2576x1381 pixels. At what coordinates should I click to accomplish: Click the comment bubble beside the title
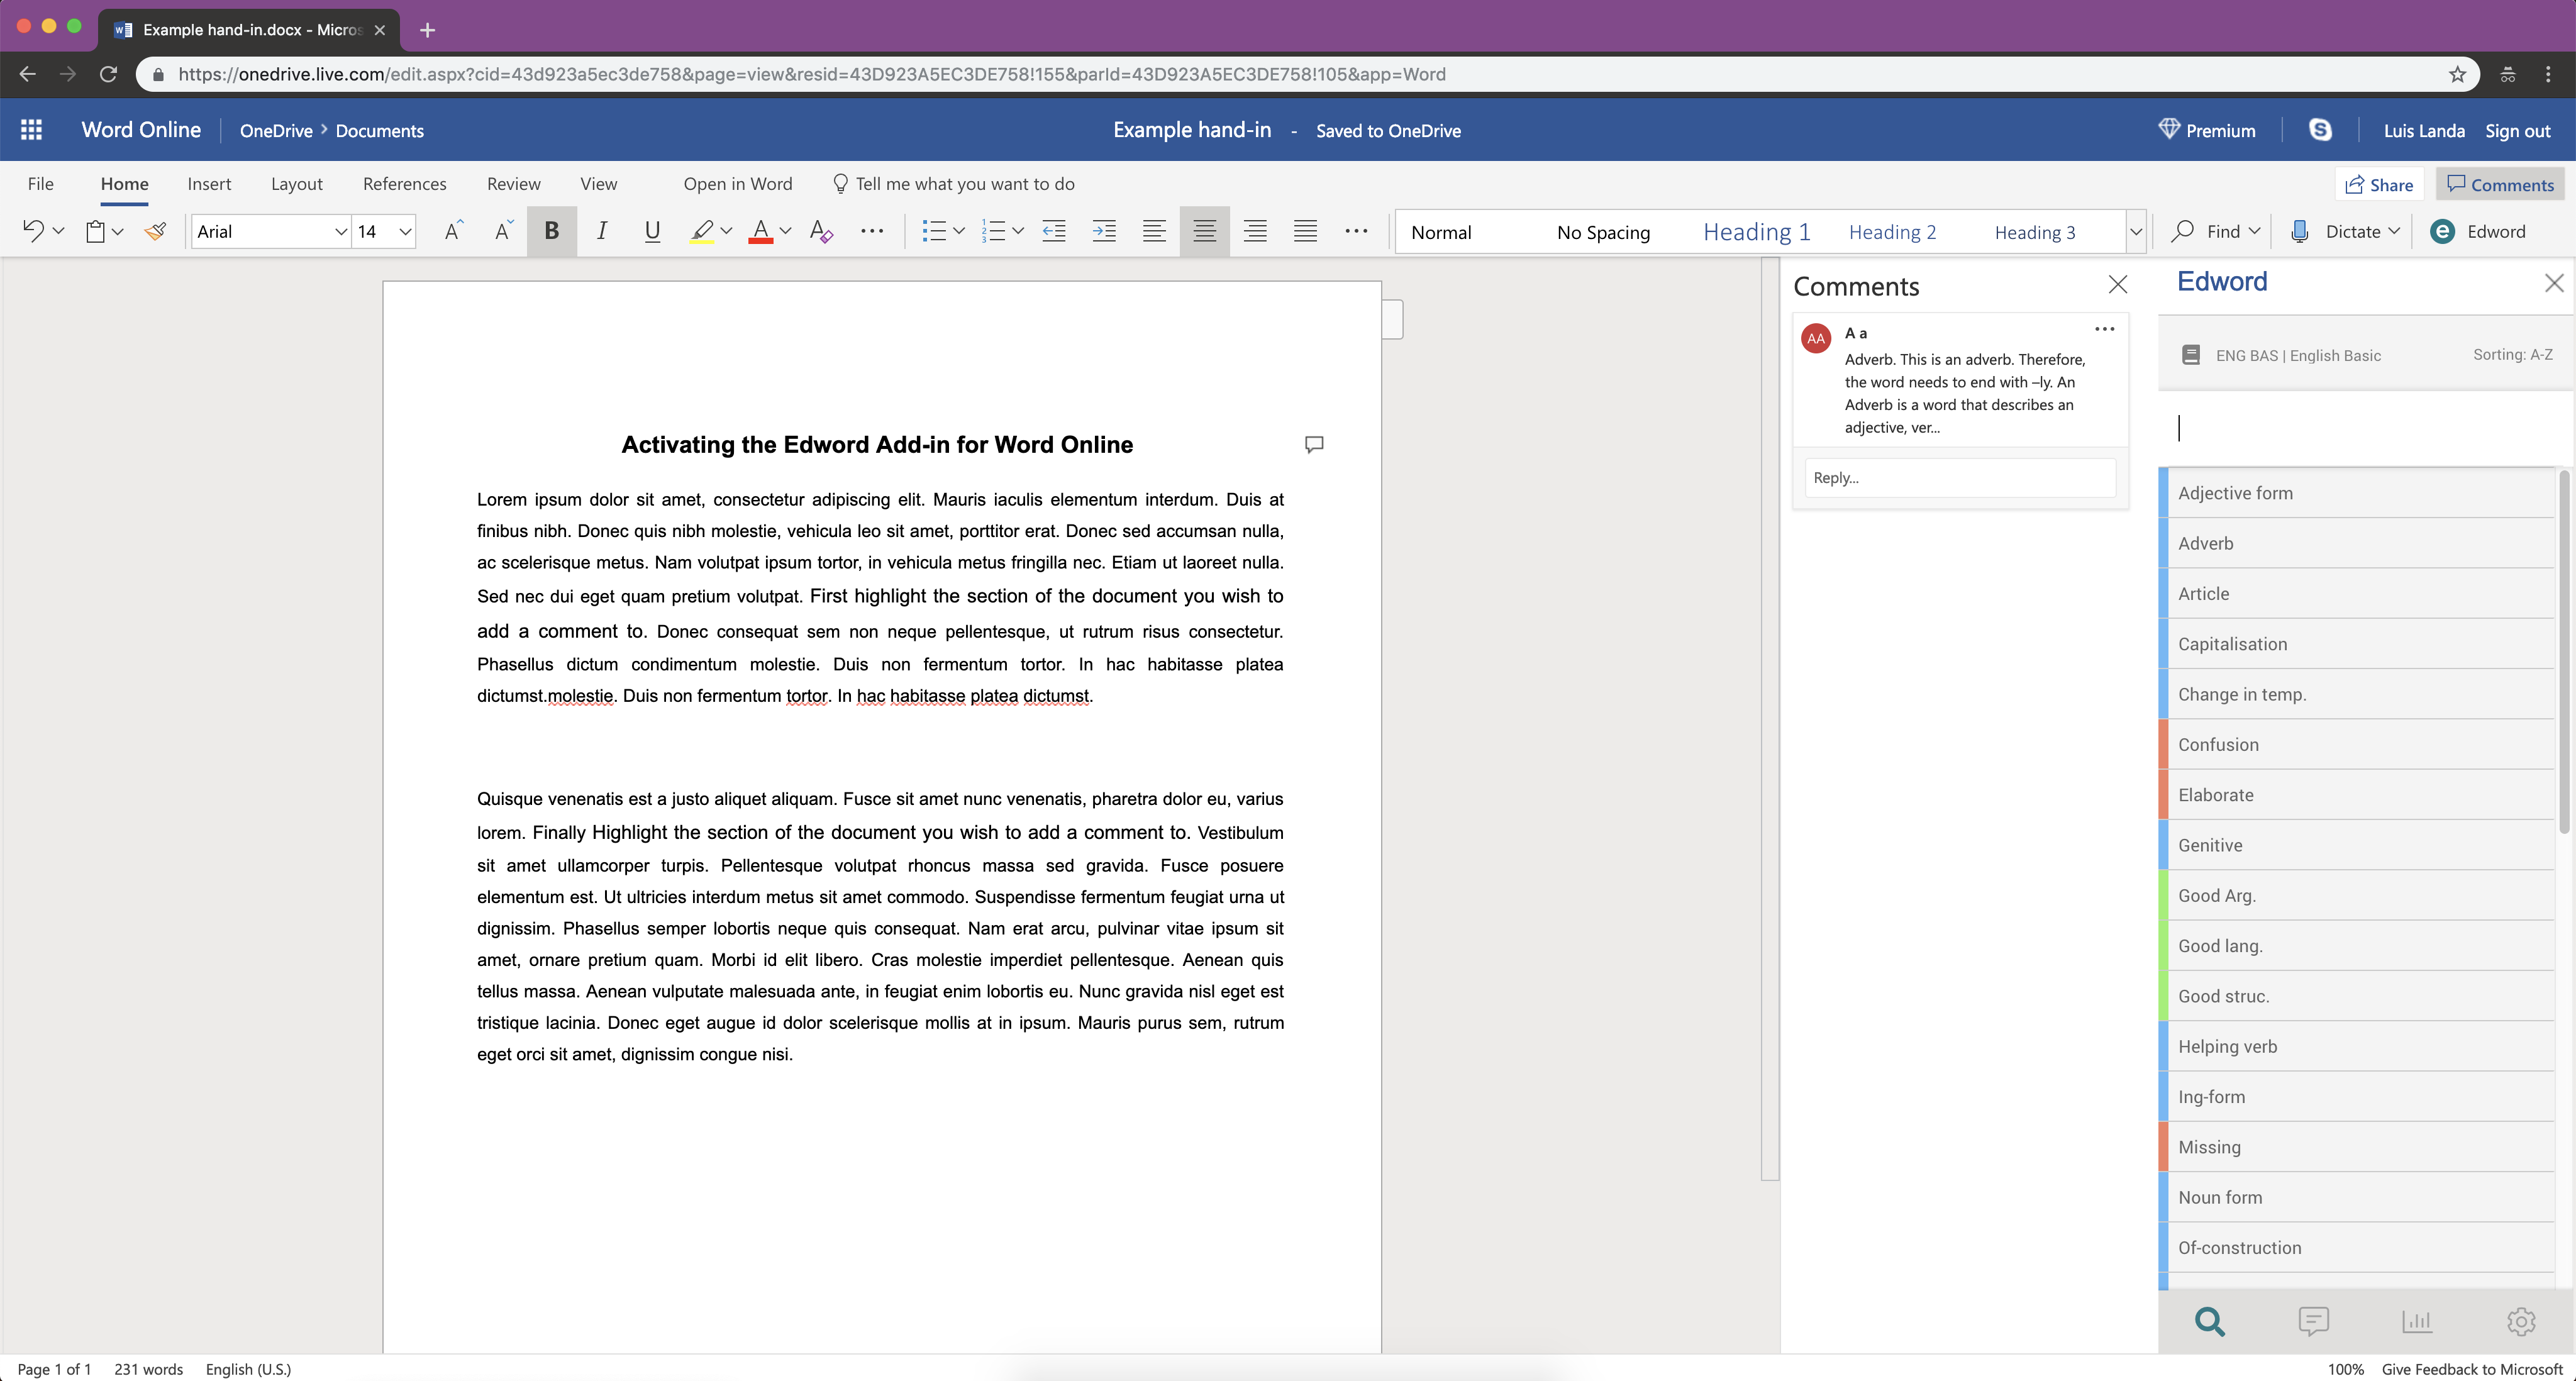click(1314, 444)
